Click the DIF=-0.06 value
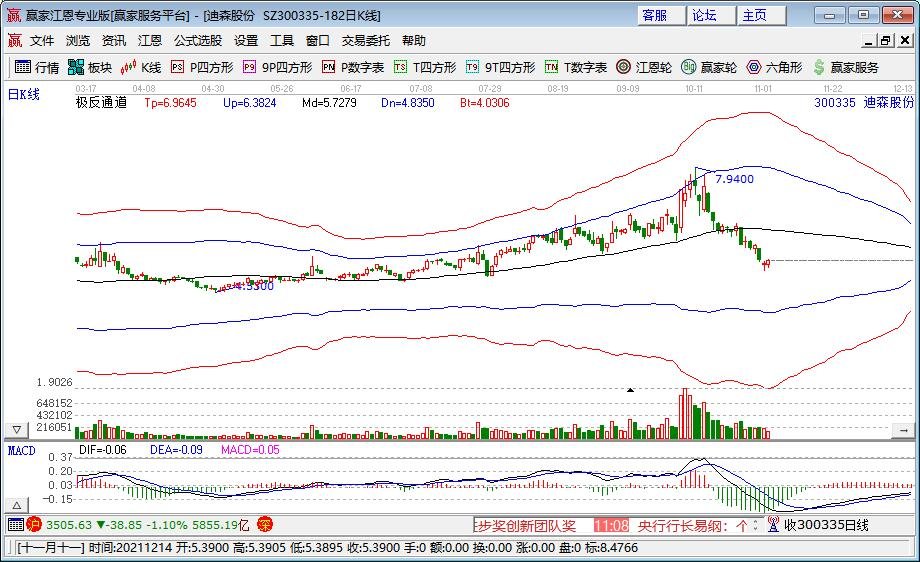 click(x=103, y=450)
